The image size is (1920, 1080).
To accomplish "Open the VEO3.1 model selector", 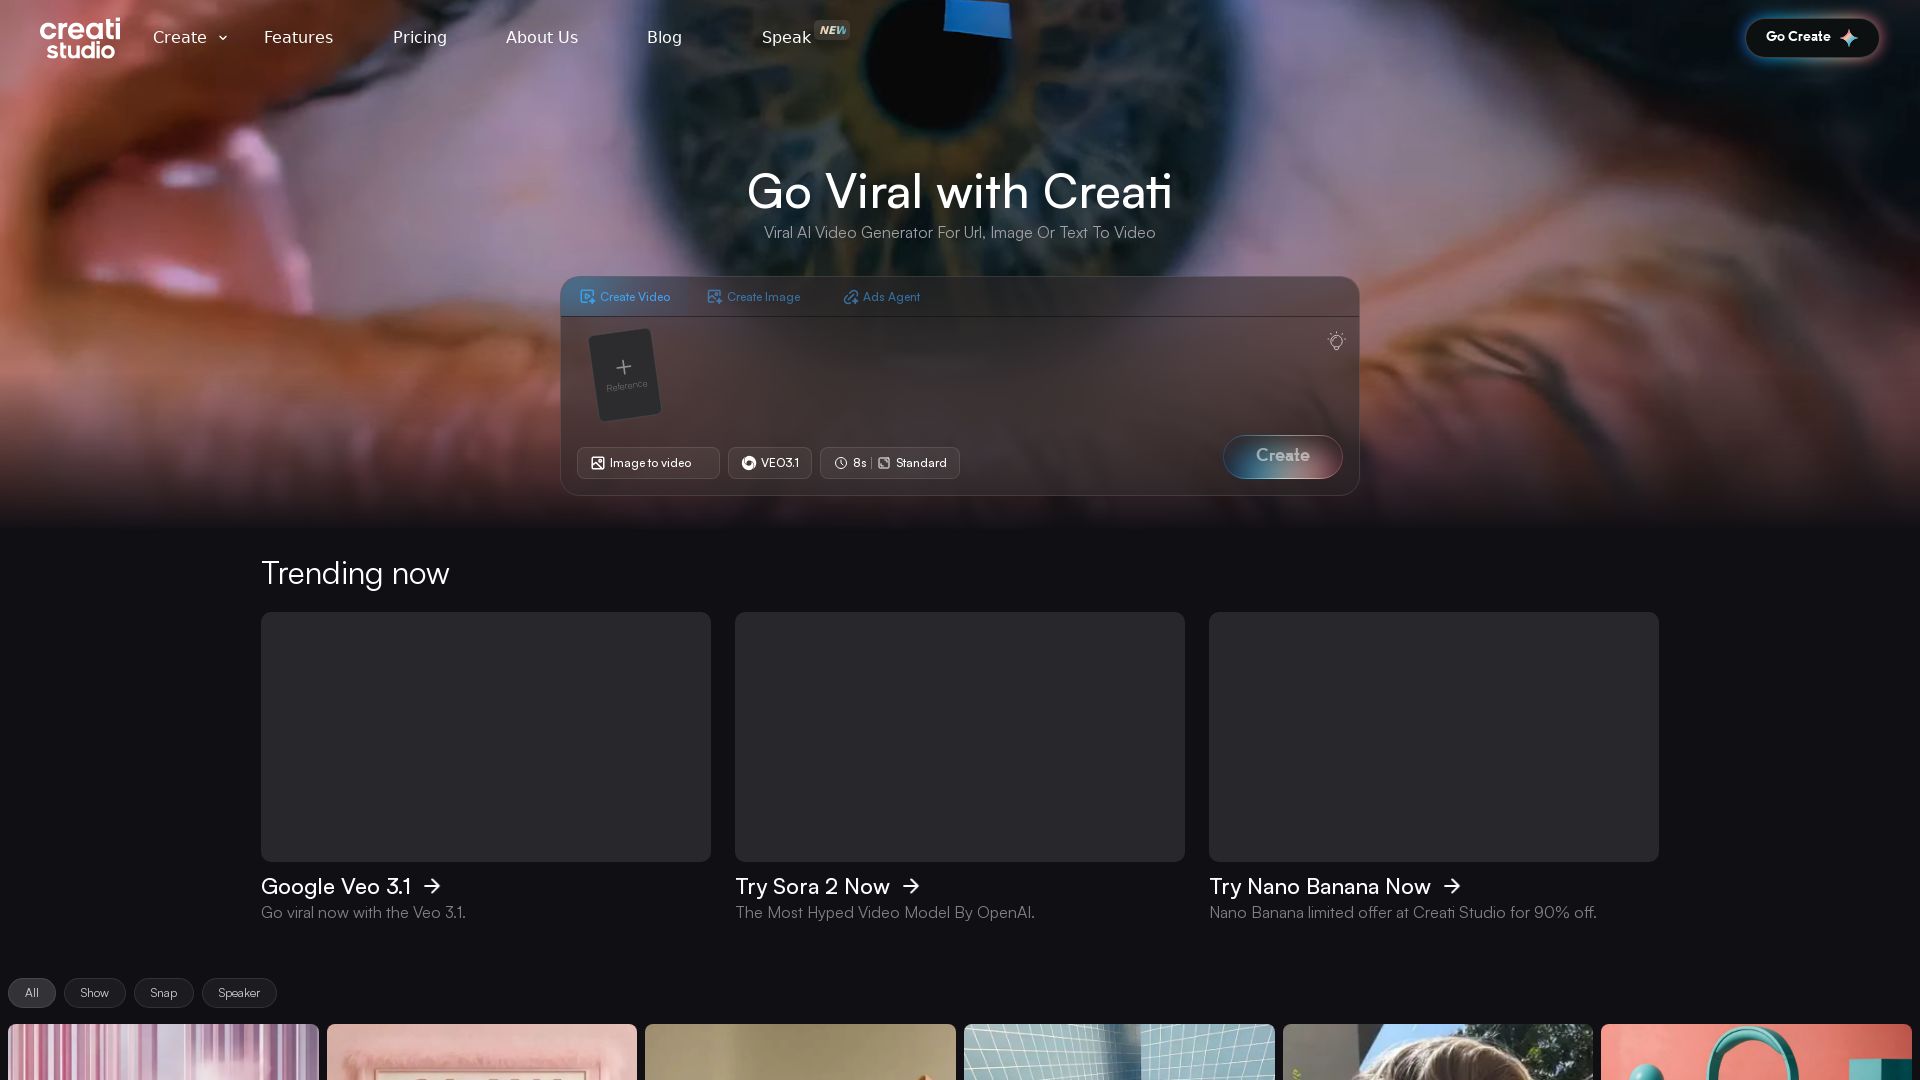I will tap(770, 463).
